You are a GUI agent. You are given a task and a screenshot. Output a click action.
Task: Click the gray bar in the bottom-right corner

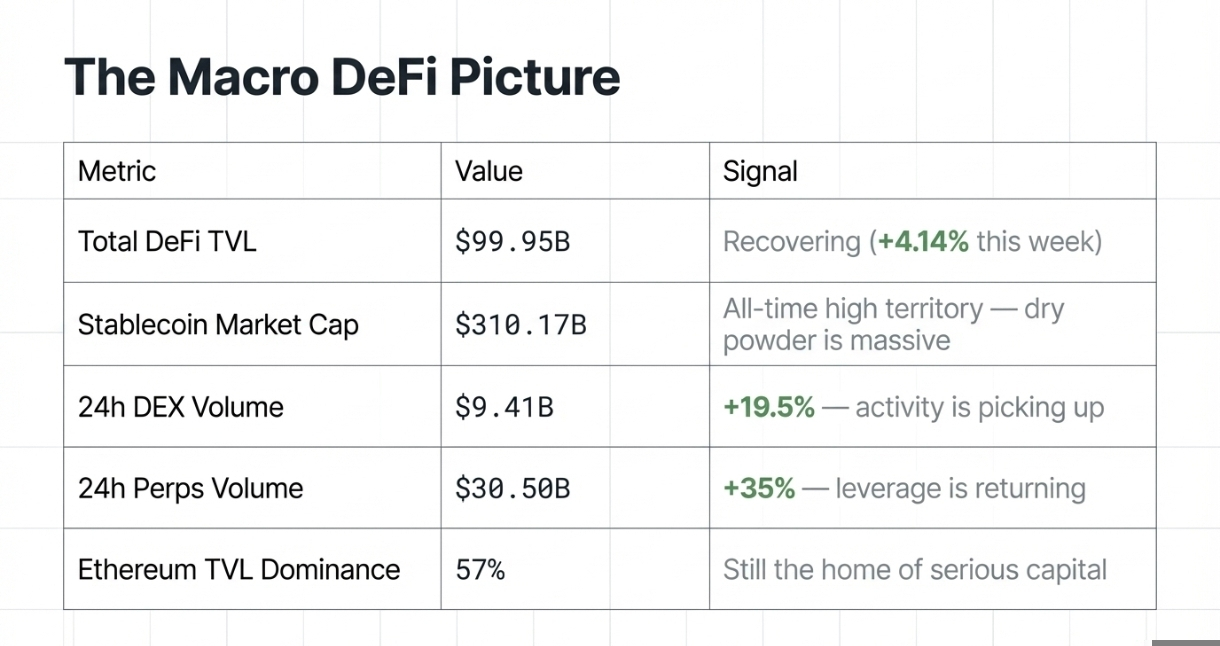1185,642
